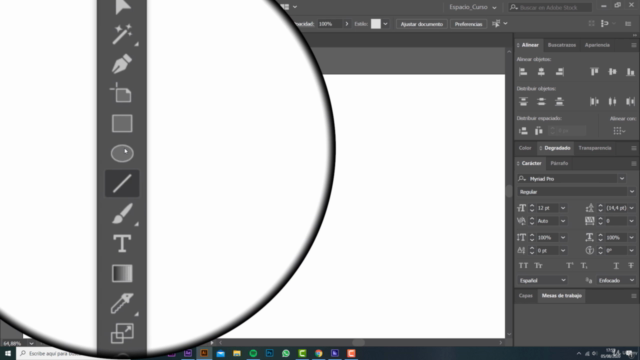Click the vertical canvas scrollbar

pyautogui.click(x=509, y=192)
